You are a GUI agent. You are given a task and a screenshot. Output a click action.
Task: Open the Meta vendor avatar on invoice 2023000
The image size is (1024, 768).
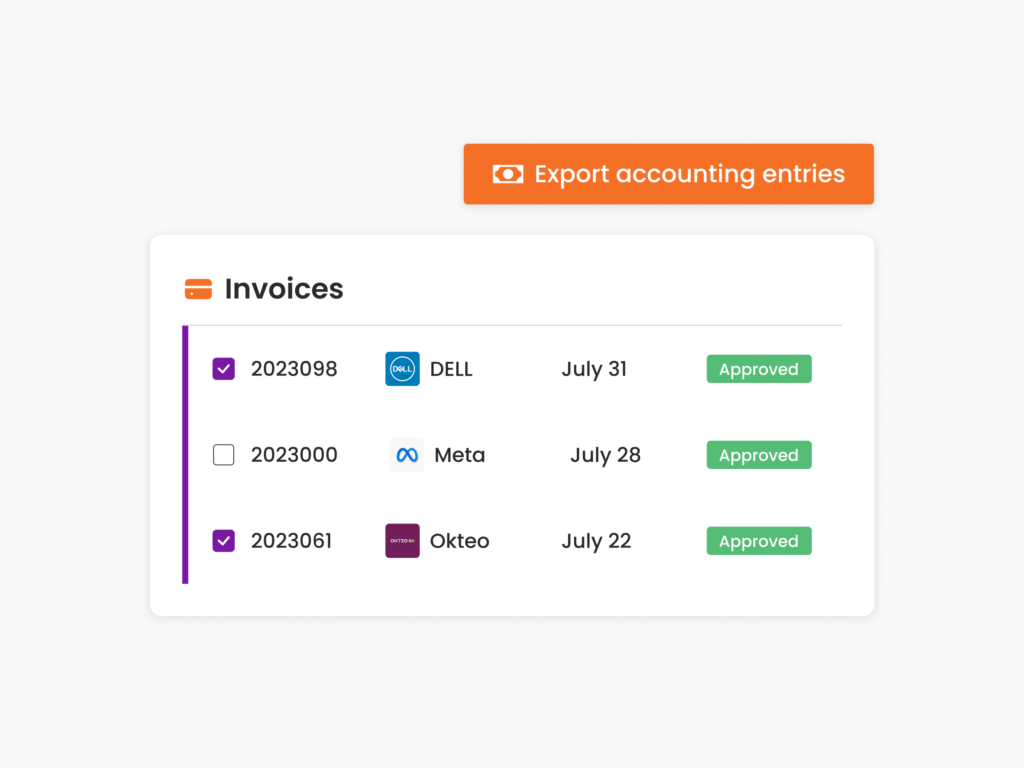tap(405, 455)
